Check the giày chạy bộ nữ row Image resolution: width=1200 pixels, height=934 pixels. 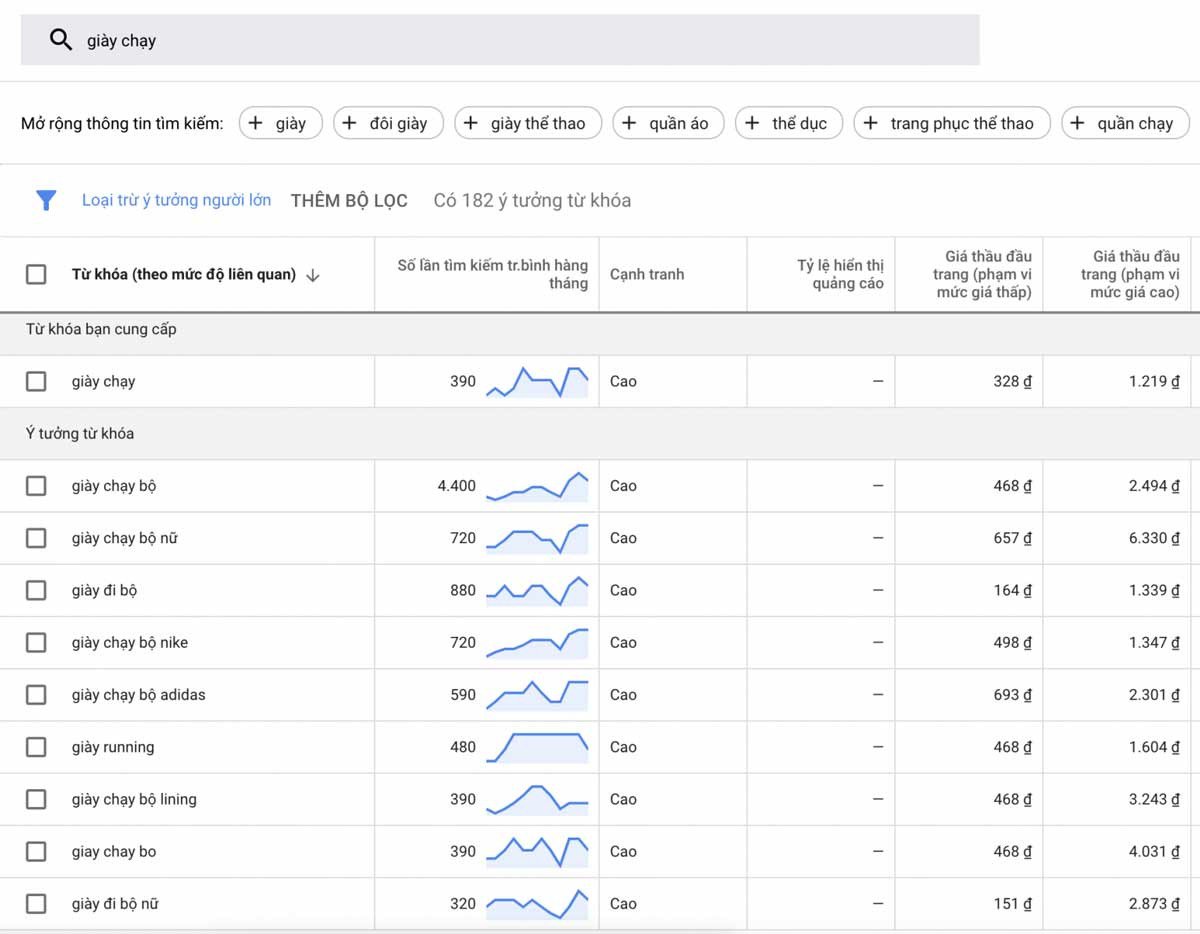(36, 538)
